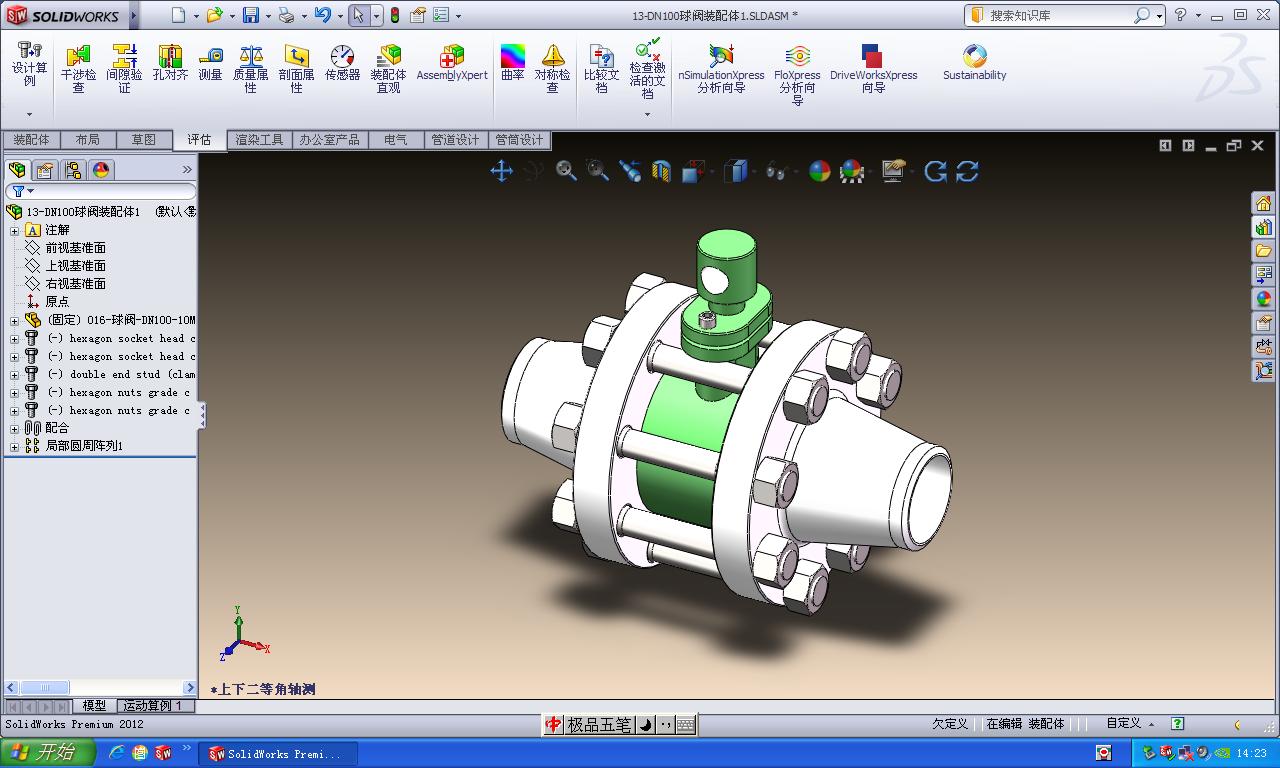This screenshot has height=768, width=1280.
Task: Switch to the PropertyManager panel tab
Action: (x=45, y=170)
